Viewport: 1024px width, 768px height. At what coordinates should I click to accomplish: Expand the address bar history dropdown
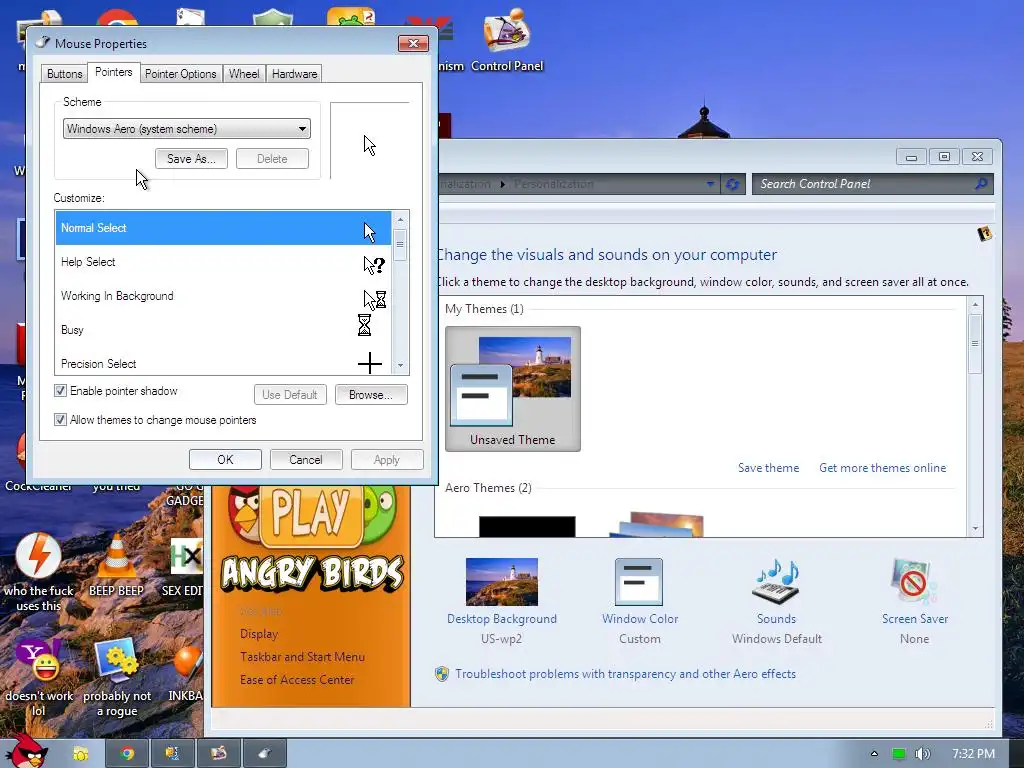click(x=710, y=184)
